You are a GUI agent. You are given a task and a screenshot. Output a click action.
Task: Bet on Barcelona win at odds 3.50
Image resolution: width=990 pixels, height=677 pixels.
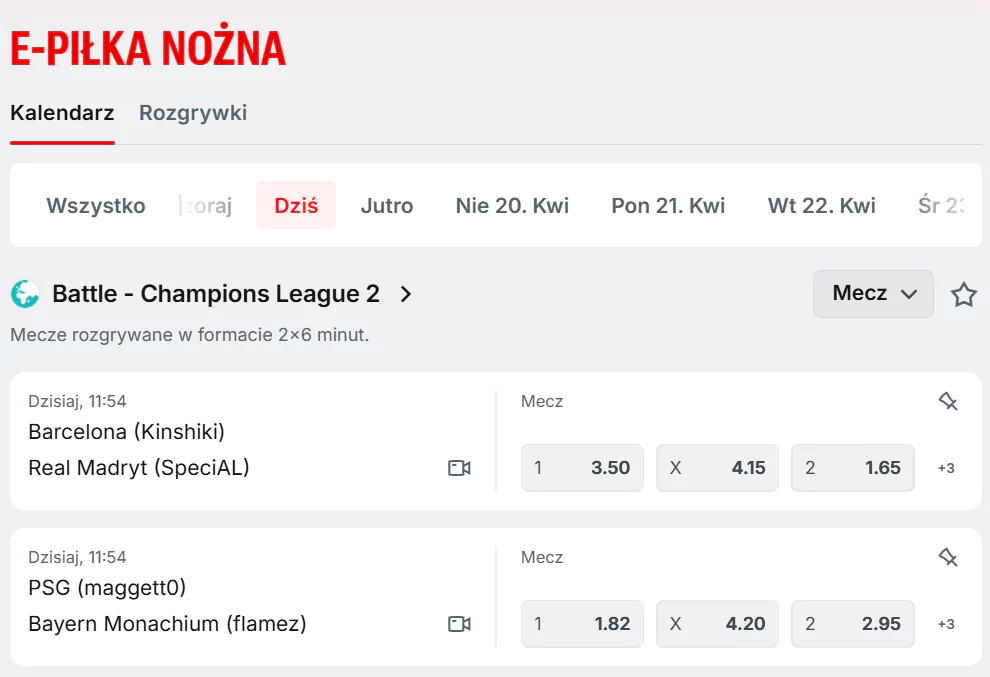point(582,468)
